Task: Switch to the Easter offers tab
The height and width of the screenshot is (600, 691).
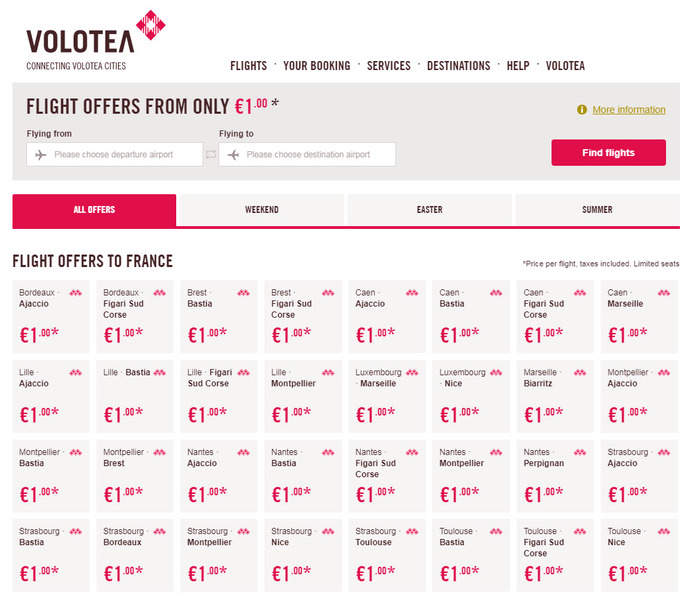Action: pos(430,210)
